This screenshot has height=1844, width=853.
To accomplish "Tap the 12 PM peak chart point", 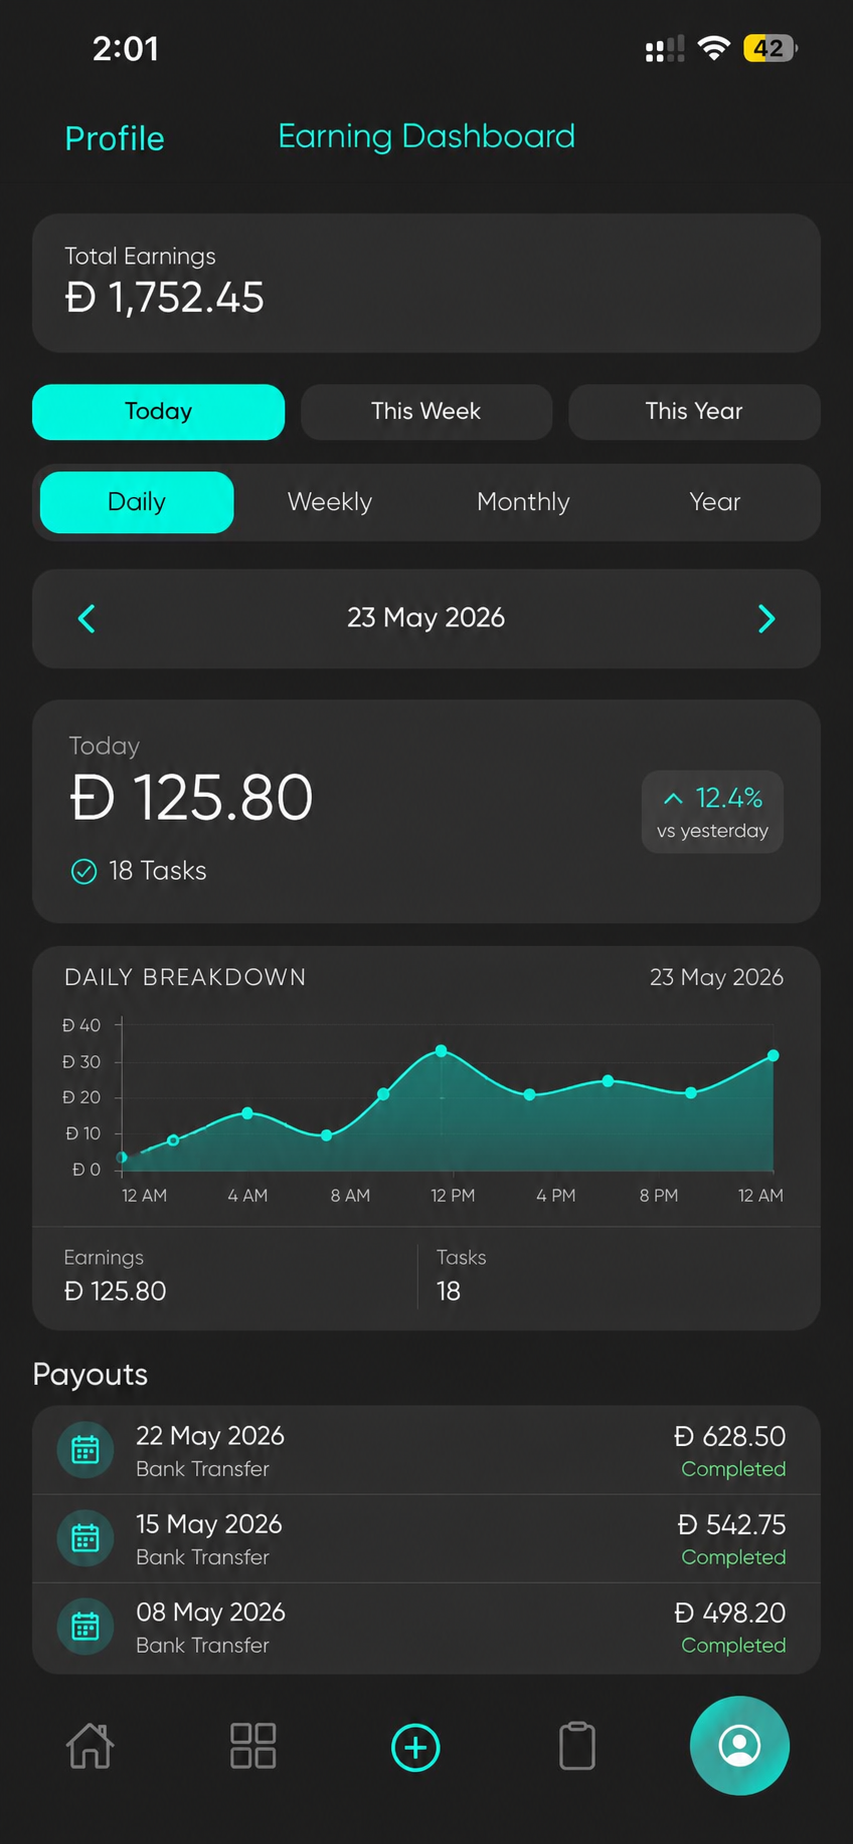I will (441, 1051).
